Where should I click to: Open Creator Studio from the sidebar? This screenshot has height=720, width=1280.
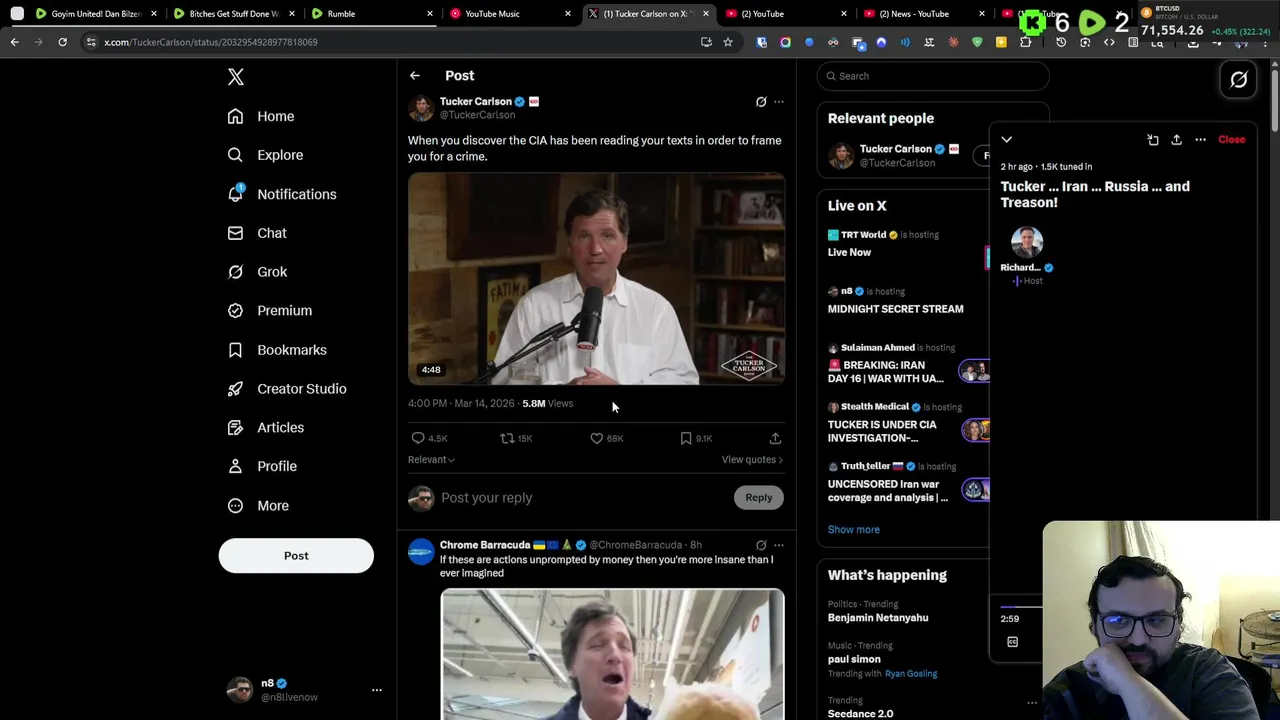287,389
